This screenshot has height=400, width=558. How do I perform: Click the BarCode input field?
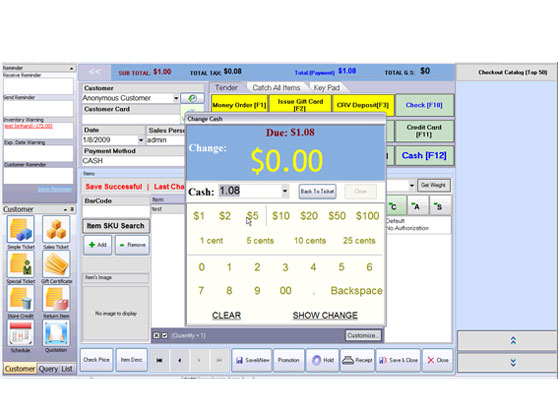(116, 212)
